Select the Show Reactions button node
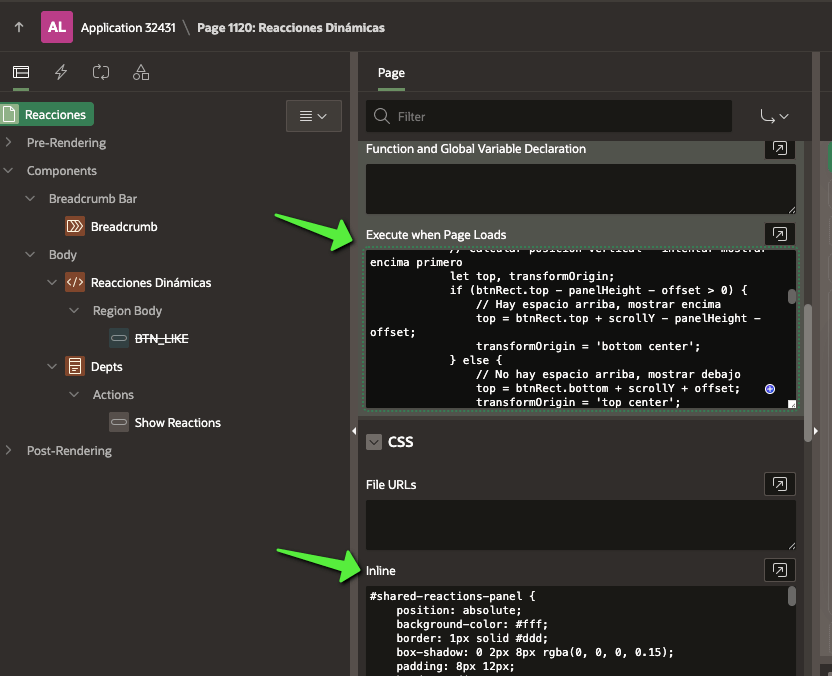This screenshot has width=832, height=676. pos(177,423)
